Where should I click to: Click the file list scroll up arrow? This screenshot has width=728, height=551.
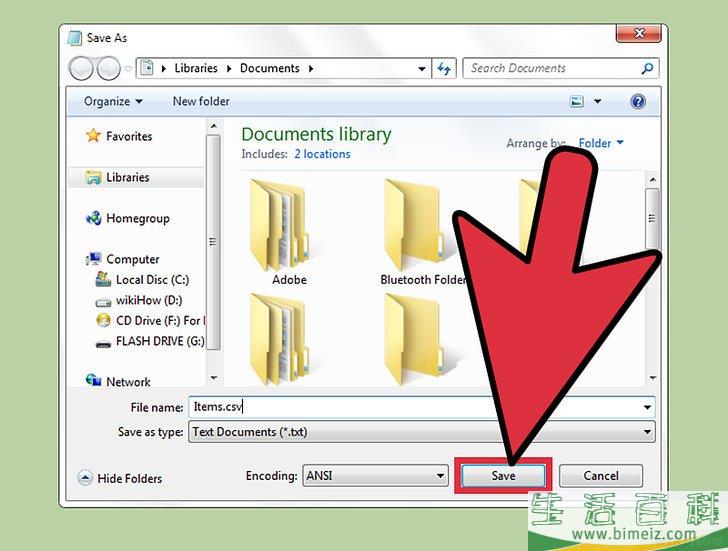652,179
